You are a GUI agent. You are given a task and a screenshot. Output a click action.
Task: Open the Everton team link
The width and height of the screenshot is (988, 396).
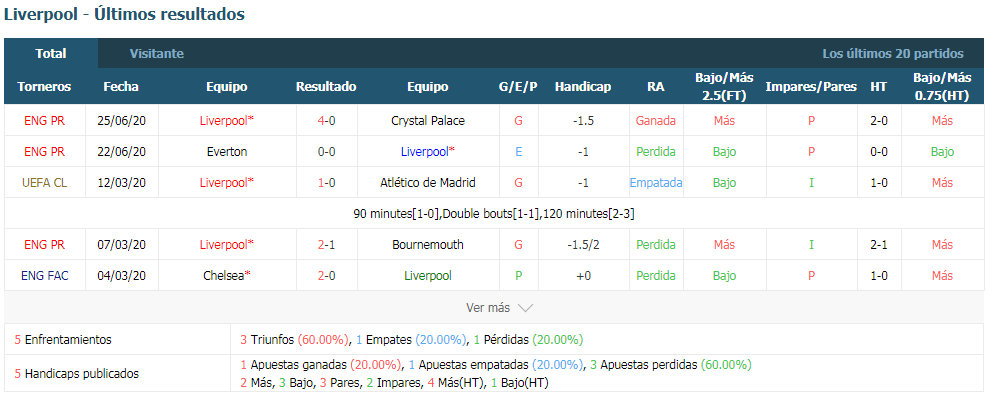click(227, 151)
